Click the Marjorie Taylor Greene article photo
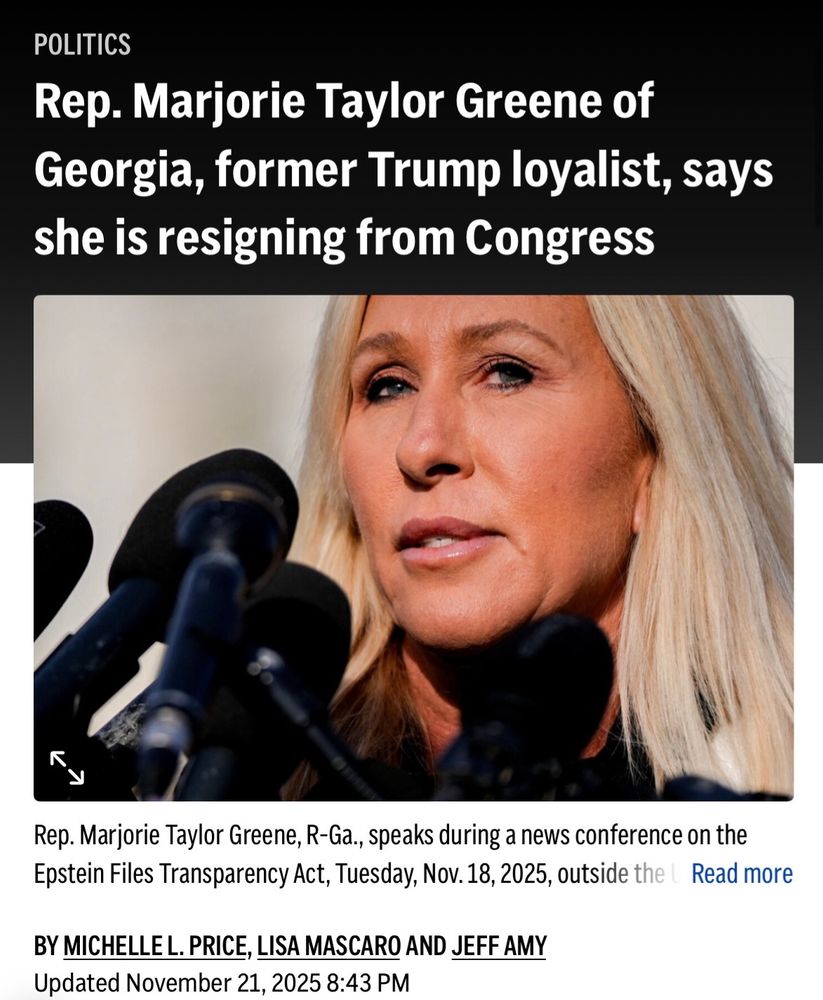 click(413, 548)
